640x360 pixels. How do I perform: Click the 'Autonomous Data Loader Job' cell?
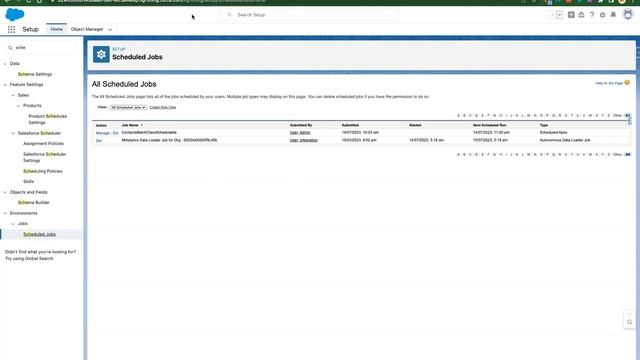(565, 140)
